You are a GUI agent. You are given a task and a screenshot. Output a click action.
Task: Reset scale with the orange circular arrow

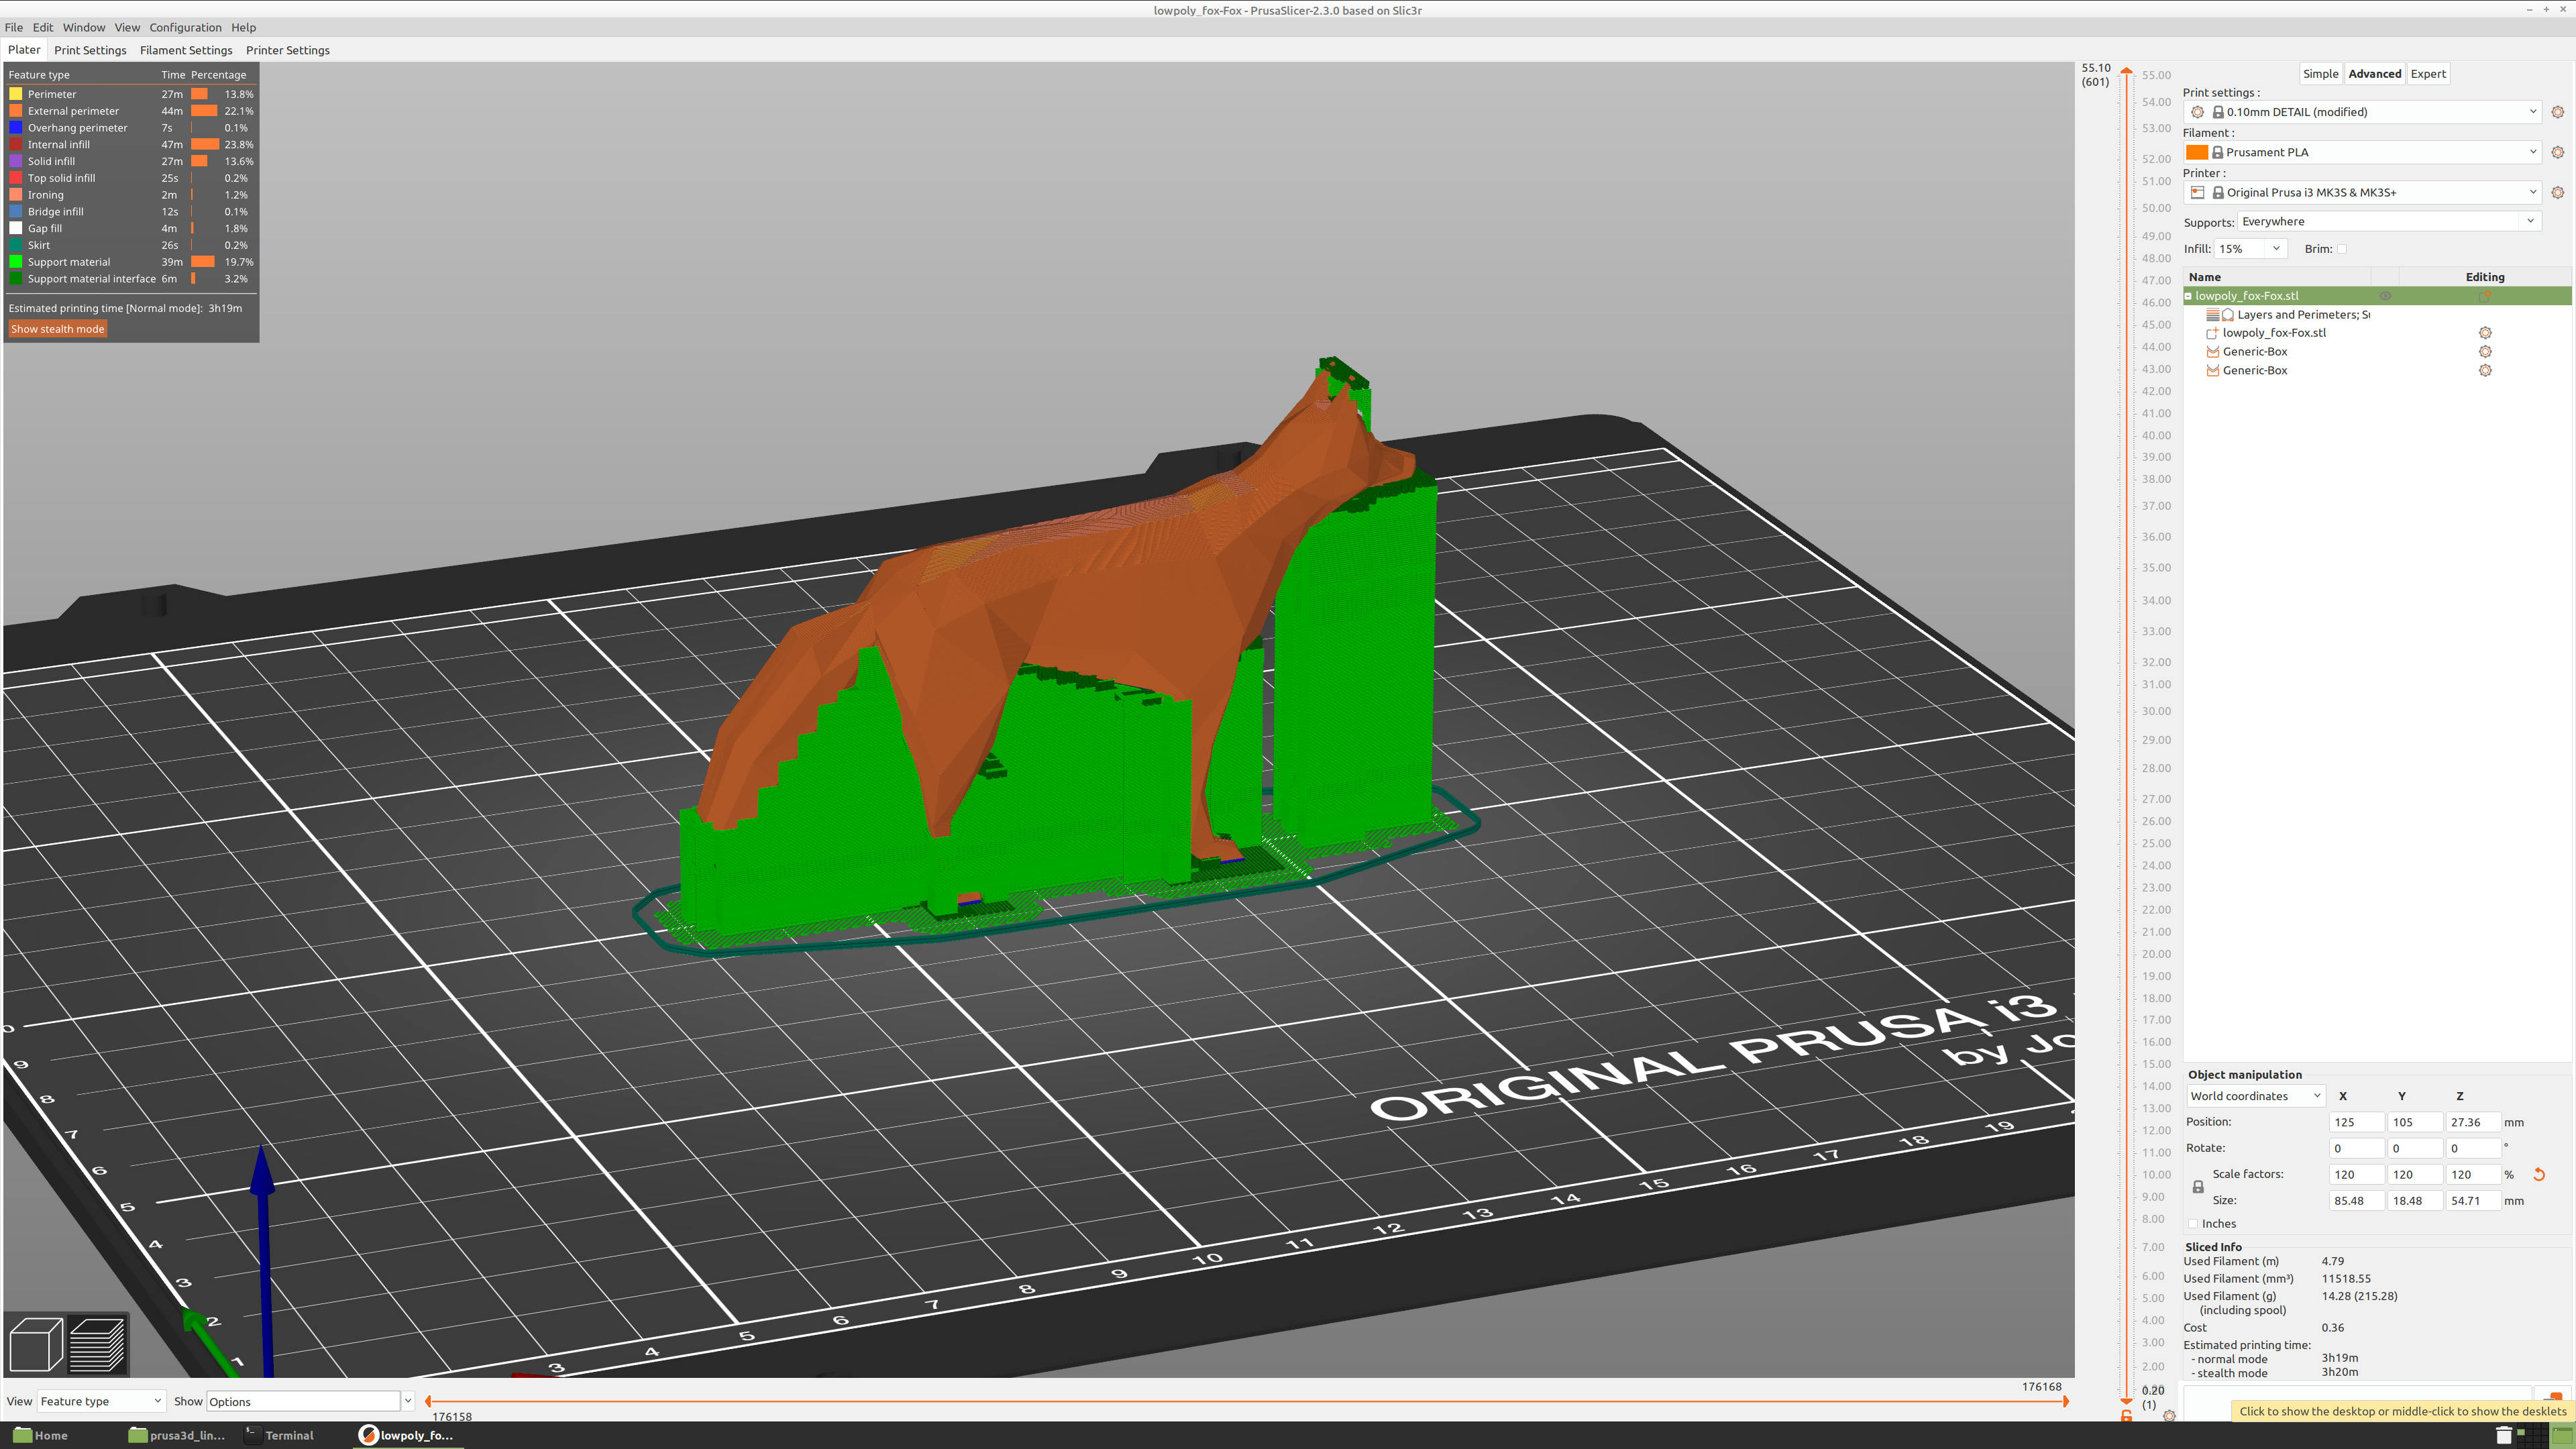click(2538, 1174)
